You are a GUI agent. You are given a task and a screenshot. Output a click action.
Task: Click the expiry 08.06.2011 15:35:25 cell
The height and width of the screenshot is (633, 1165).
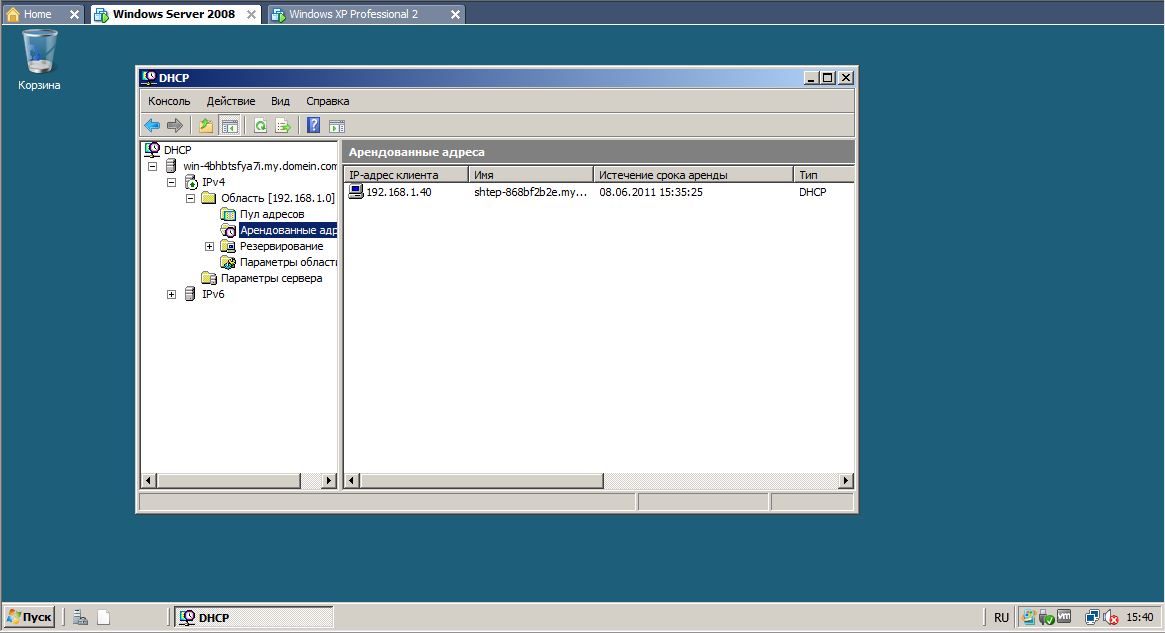pos(651,192)
